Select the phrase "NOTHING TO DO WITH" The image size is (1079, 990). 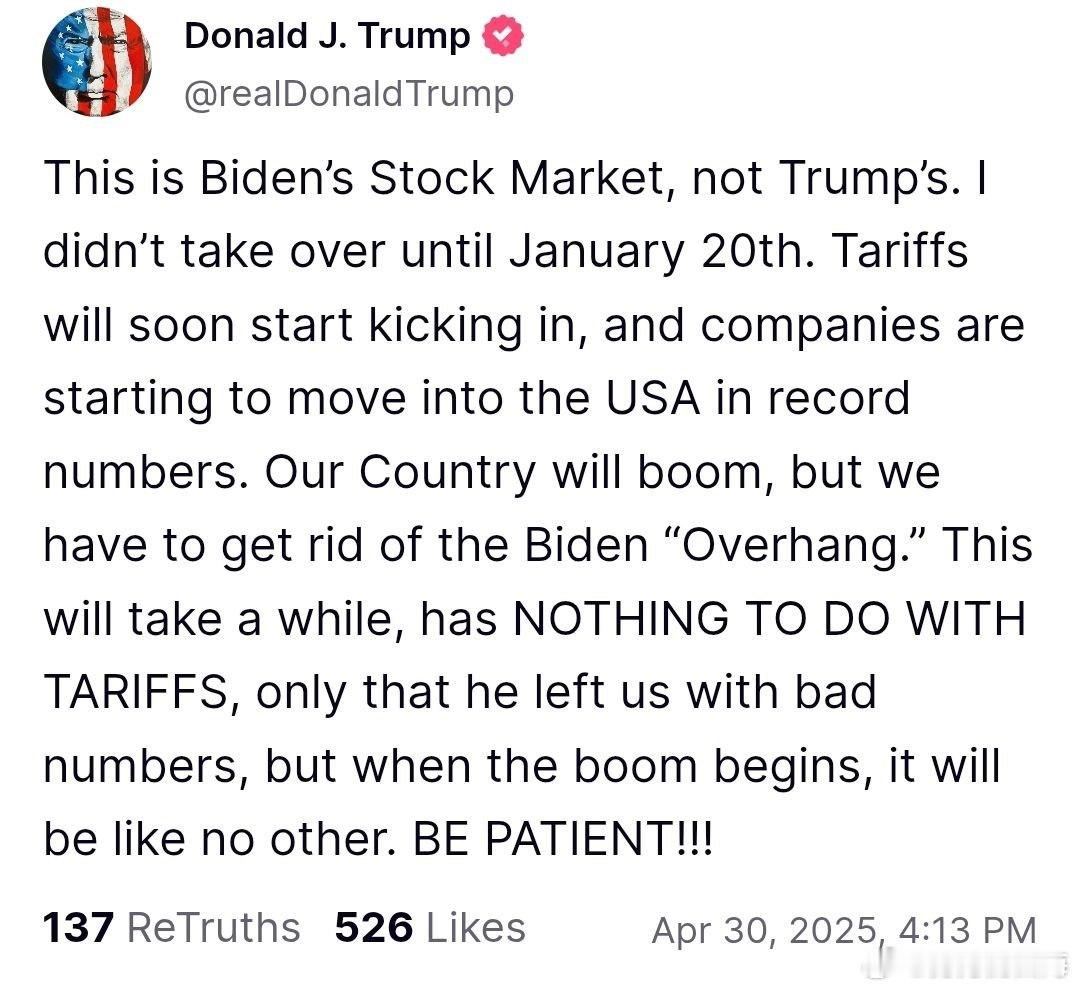tap(770, 618)
